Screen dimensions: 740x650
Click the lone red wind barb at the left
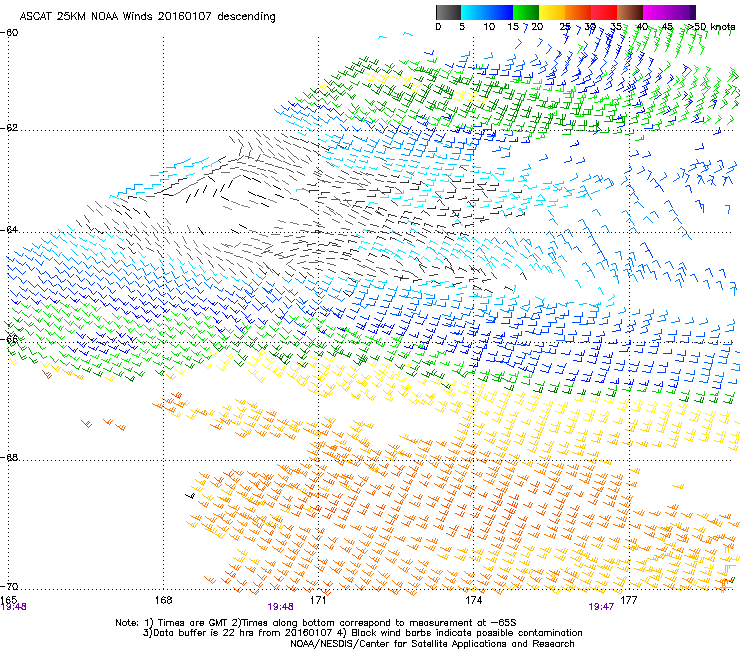pos(87,423)
